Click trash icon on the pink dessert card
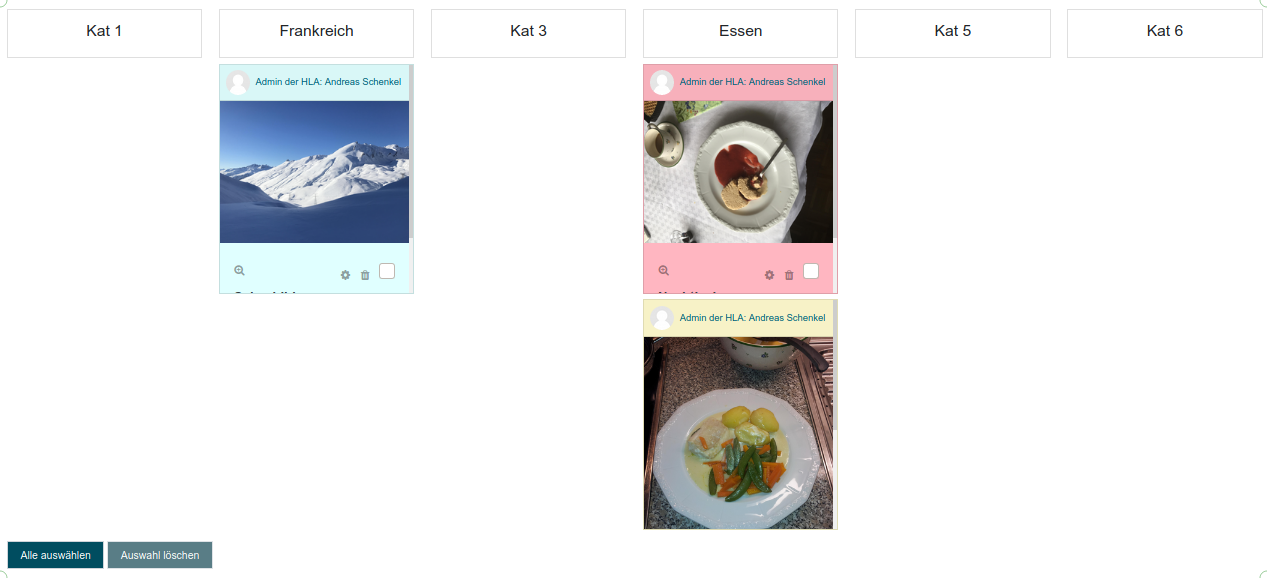The image size is (1267, 578). click(x=789, y=275)
